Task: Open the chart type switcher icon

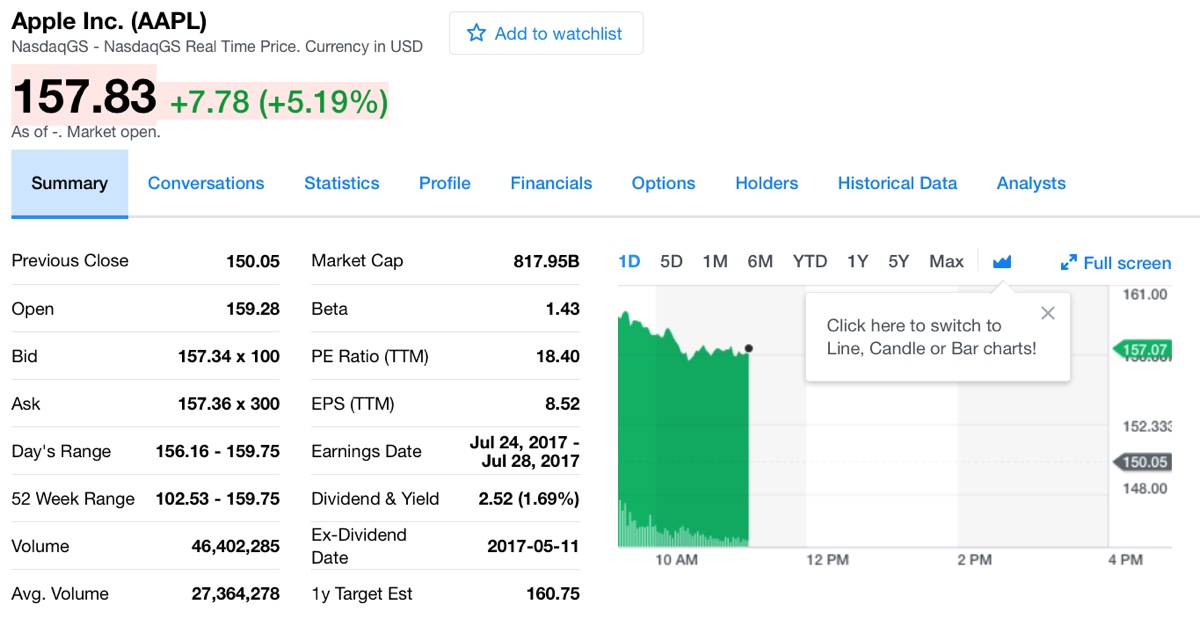Action: (1002, 262)
